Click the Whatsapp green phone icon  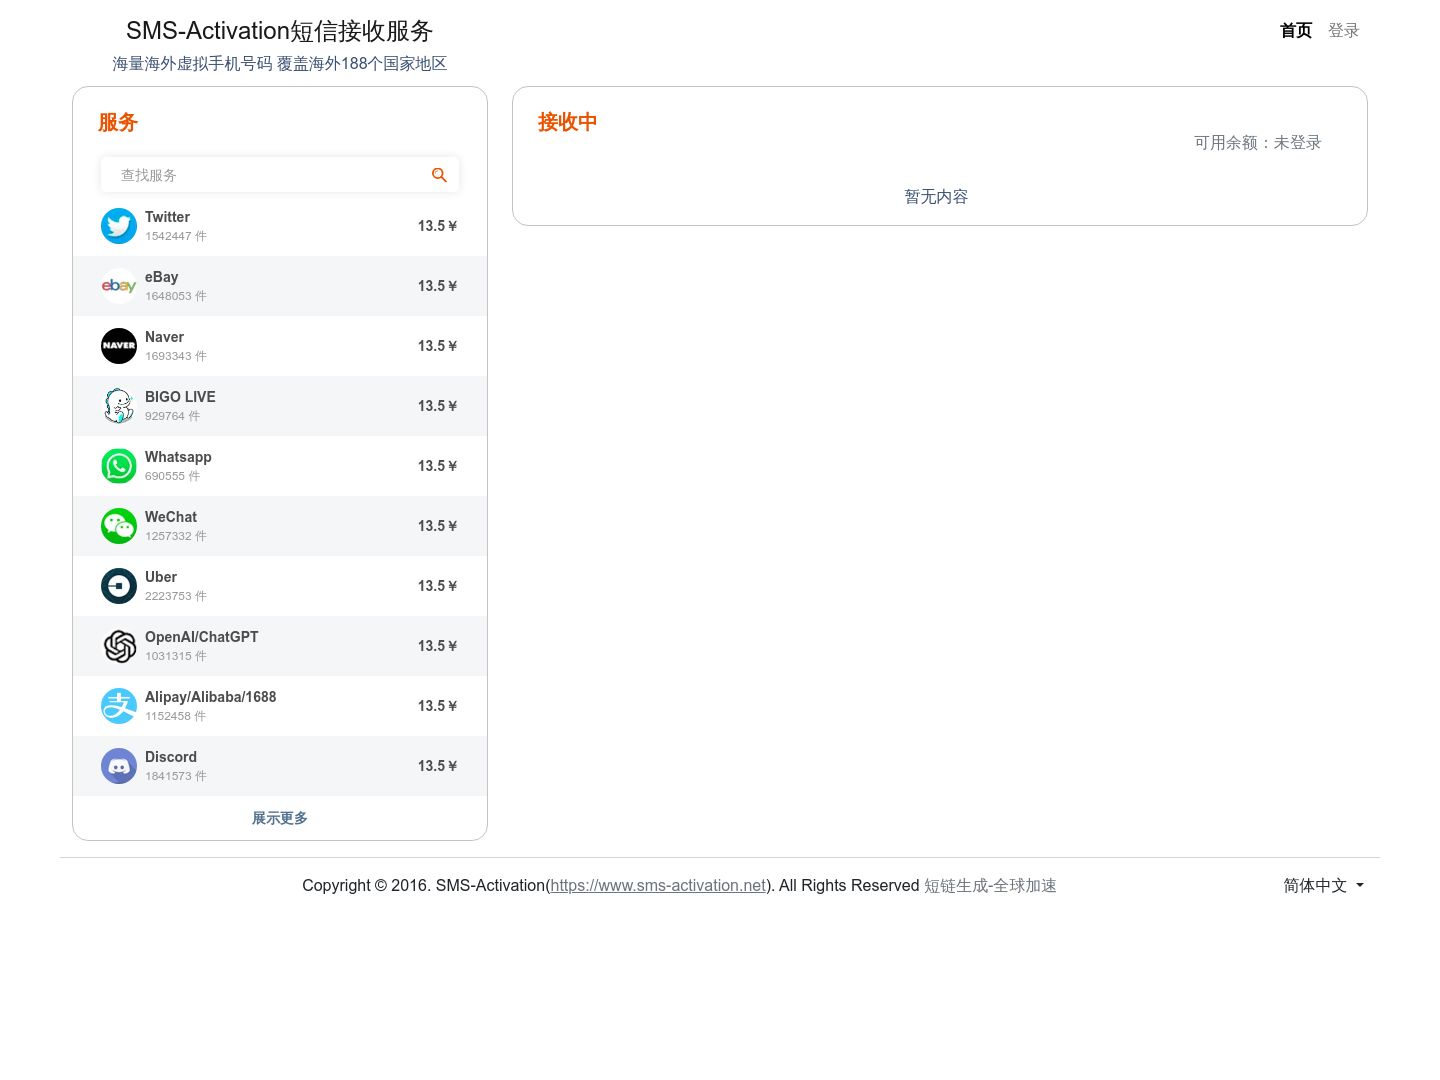[119, 466]
